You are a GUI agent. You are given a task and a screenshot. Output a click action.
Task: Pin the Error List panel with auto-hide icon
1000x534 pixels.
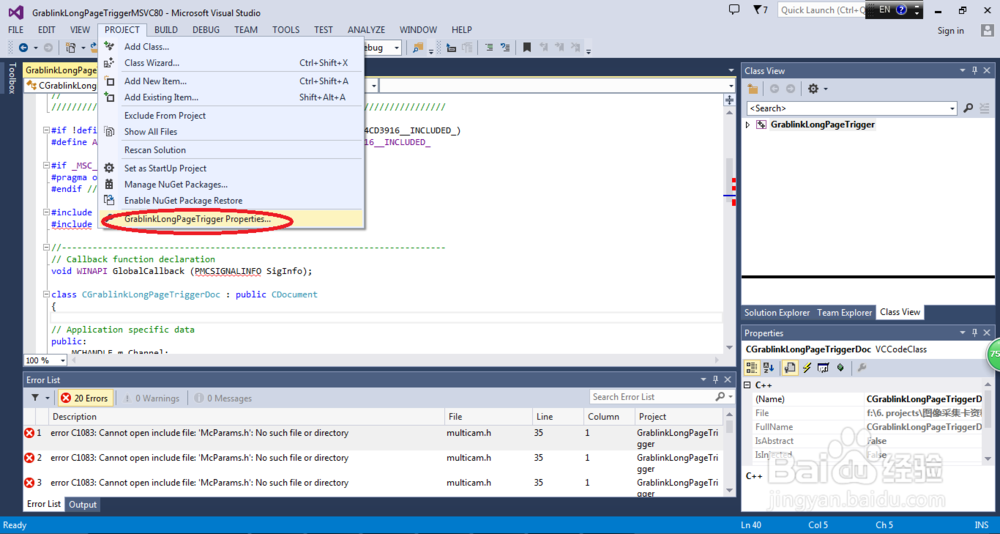click(716, 380)
